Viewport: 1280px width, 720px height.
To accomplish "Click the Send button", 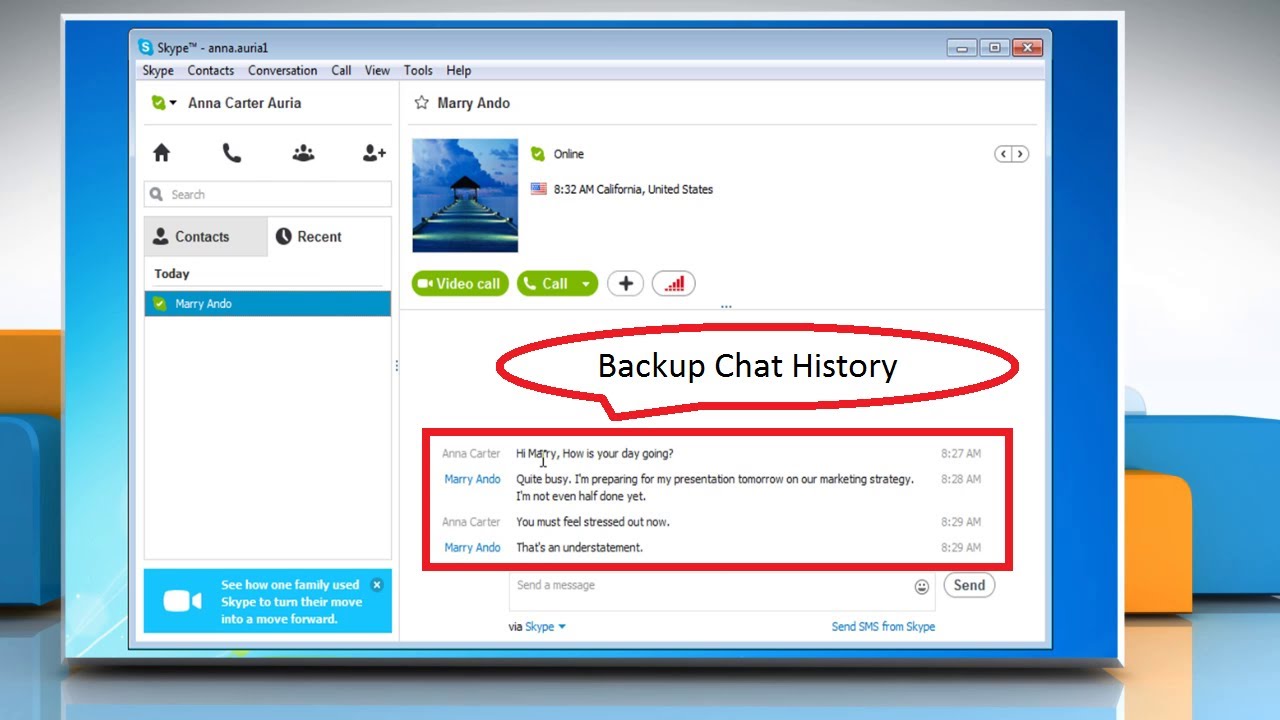I will pyautogui.click(x=969, y=586).
